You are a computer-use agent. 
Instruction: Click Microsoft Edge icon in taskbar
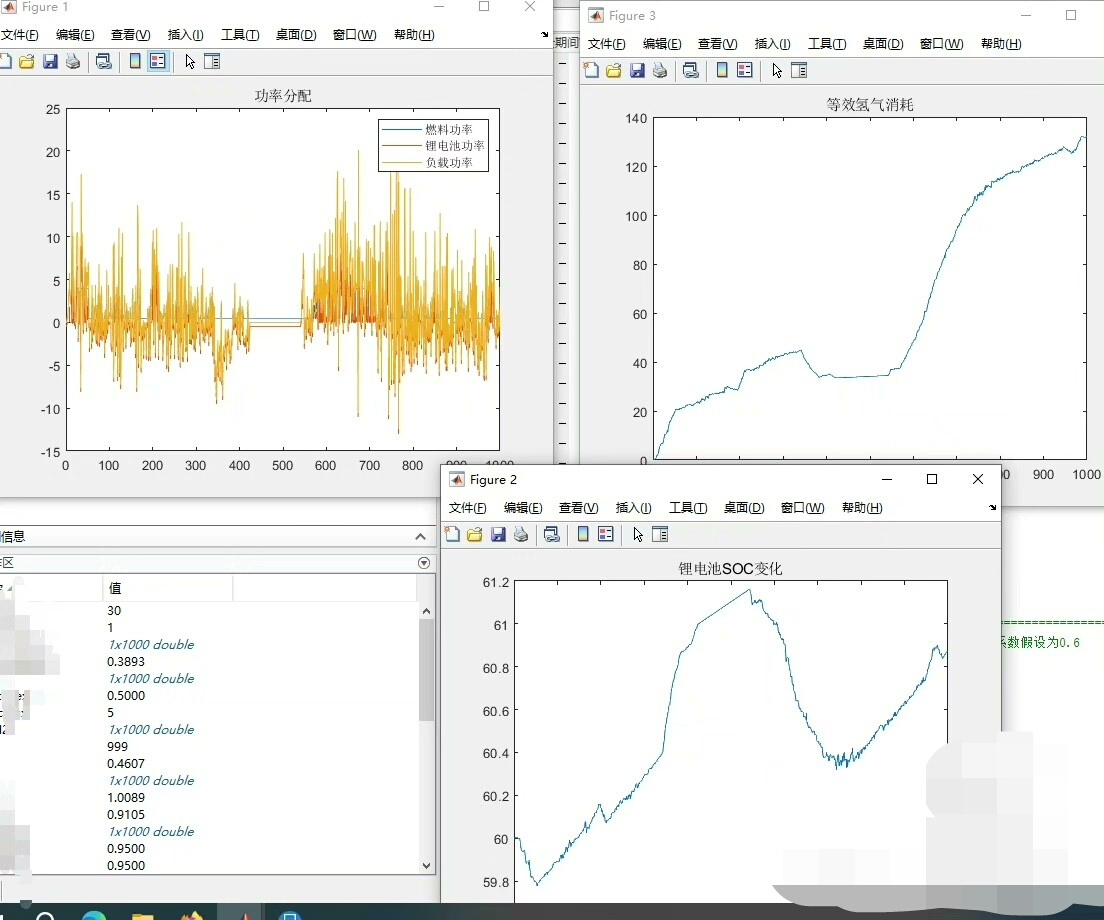pyautogui.click(x=94, y=914)
